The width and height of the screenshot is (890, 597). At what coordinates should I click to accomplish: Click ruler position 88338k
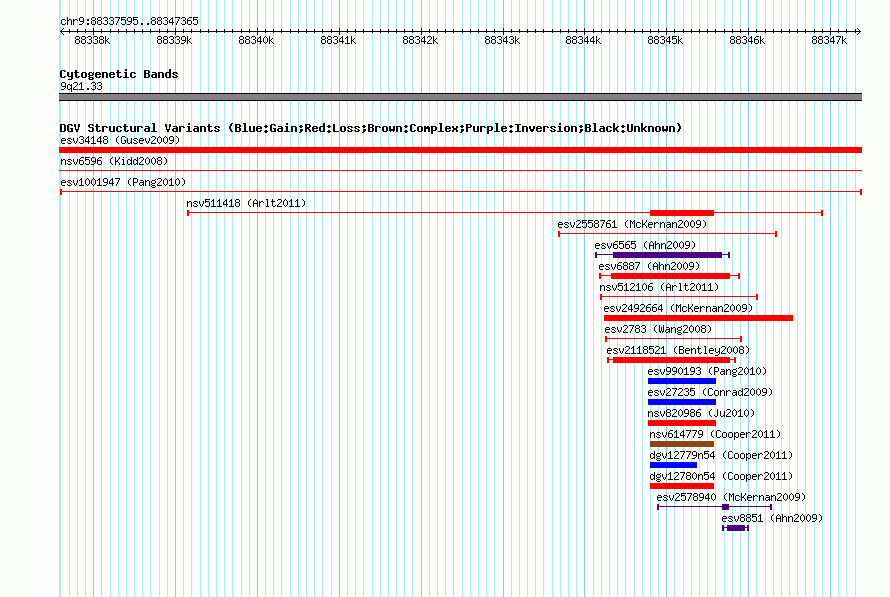[93, 40]
